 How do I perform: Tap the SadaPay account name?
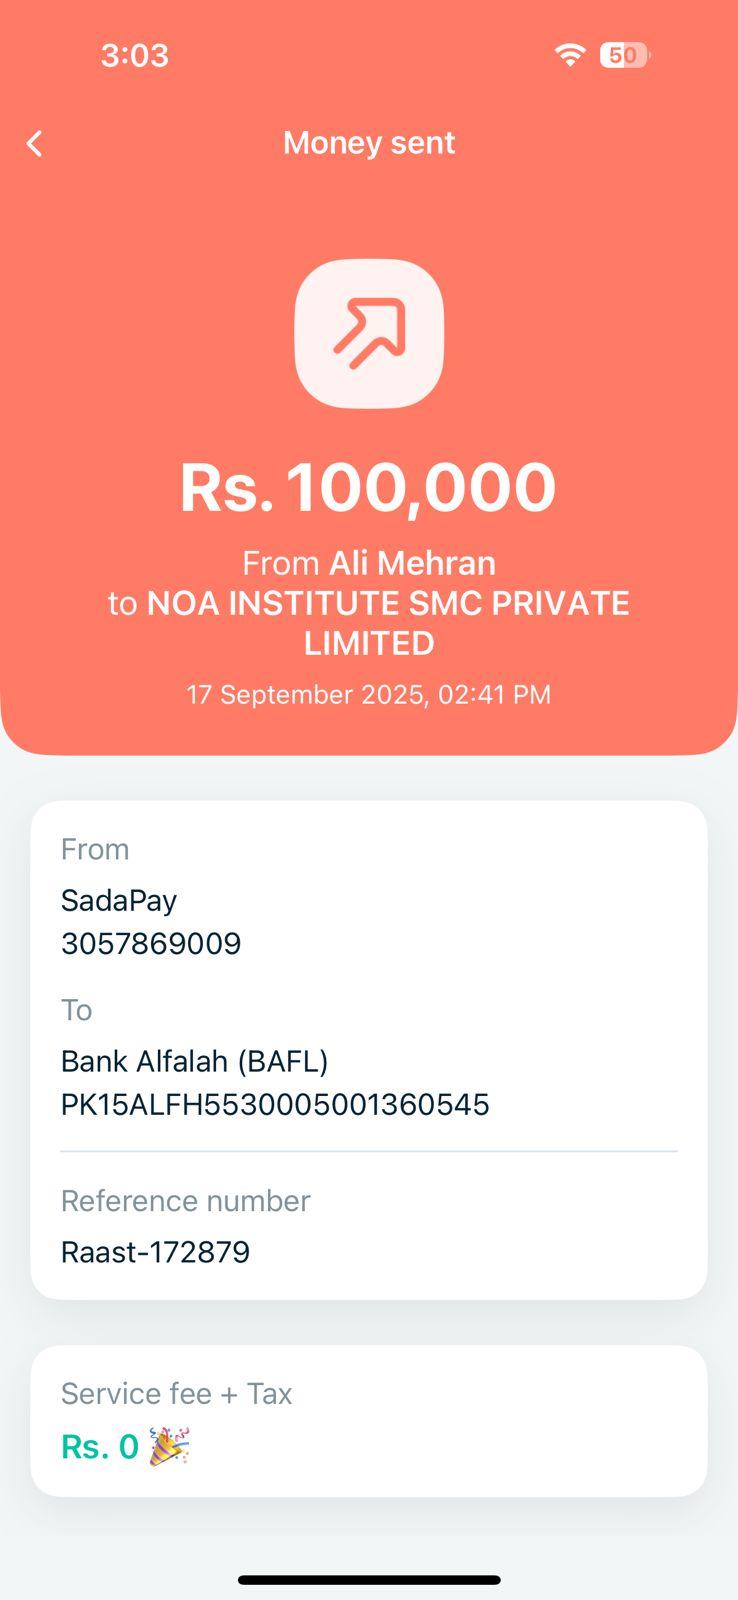119,900
